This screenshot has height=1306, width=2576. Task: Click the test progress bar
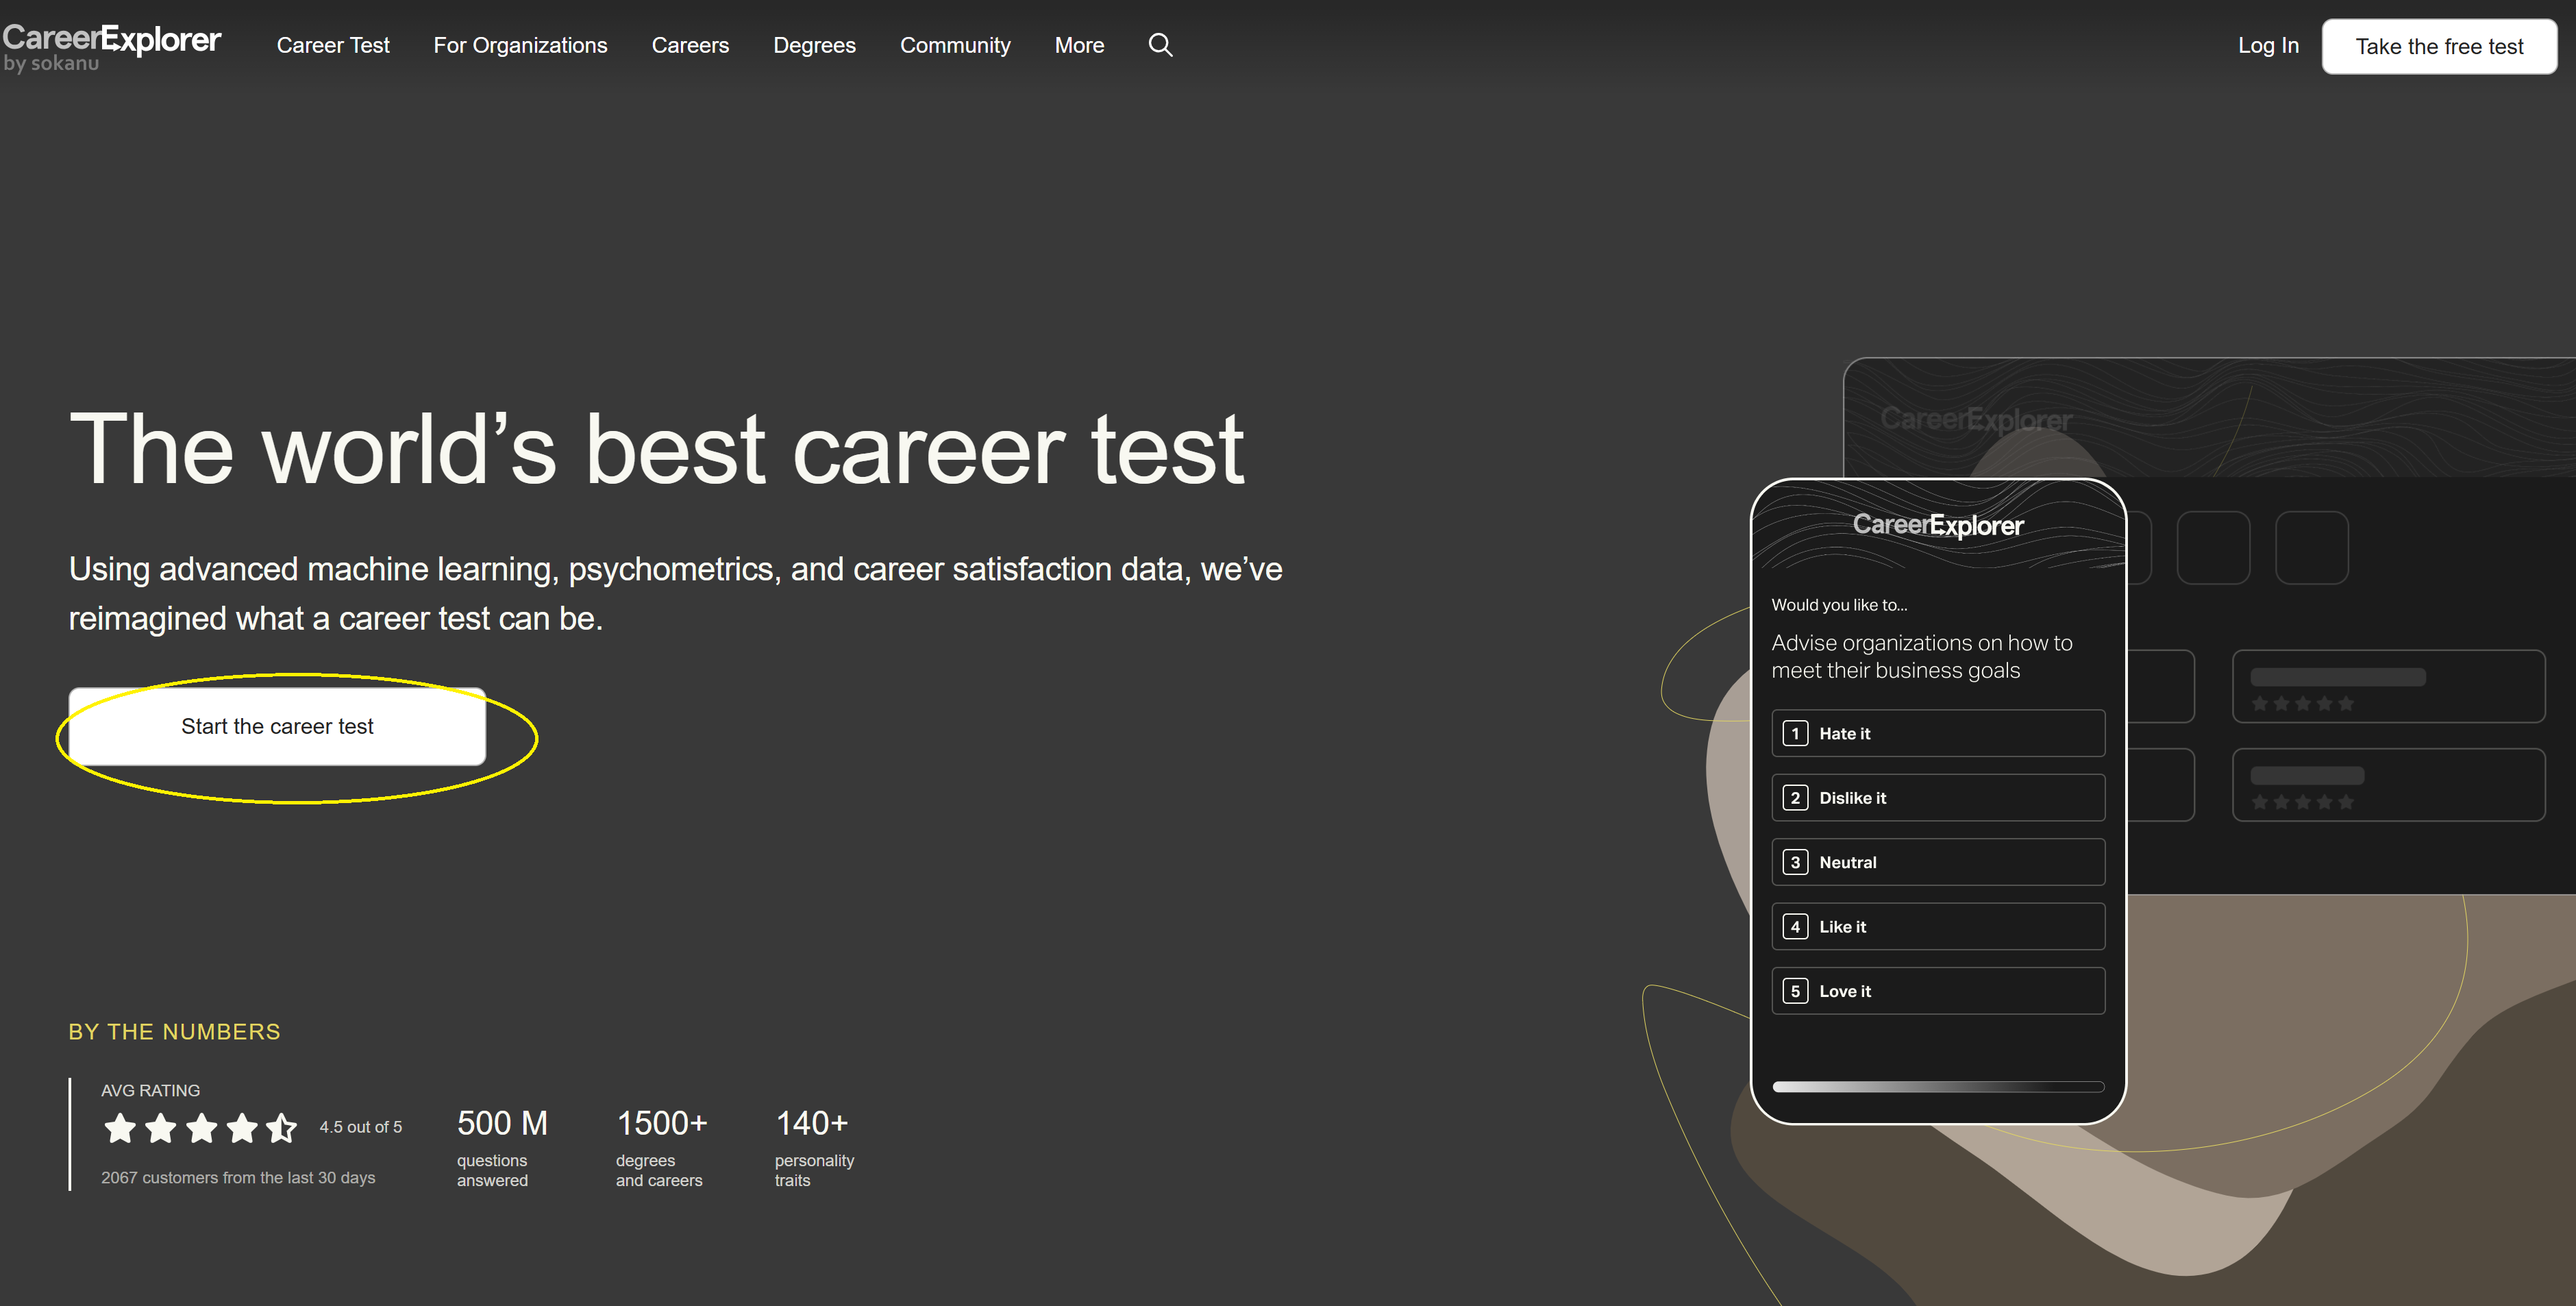(1938, 1087)
